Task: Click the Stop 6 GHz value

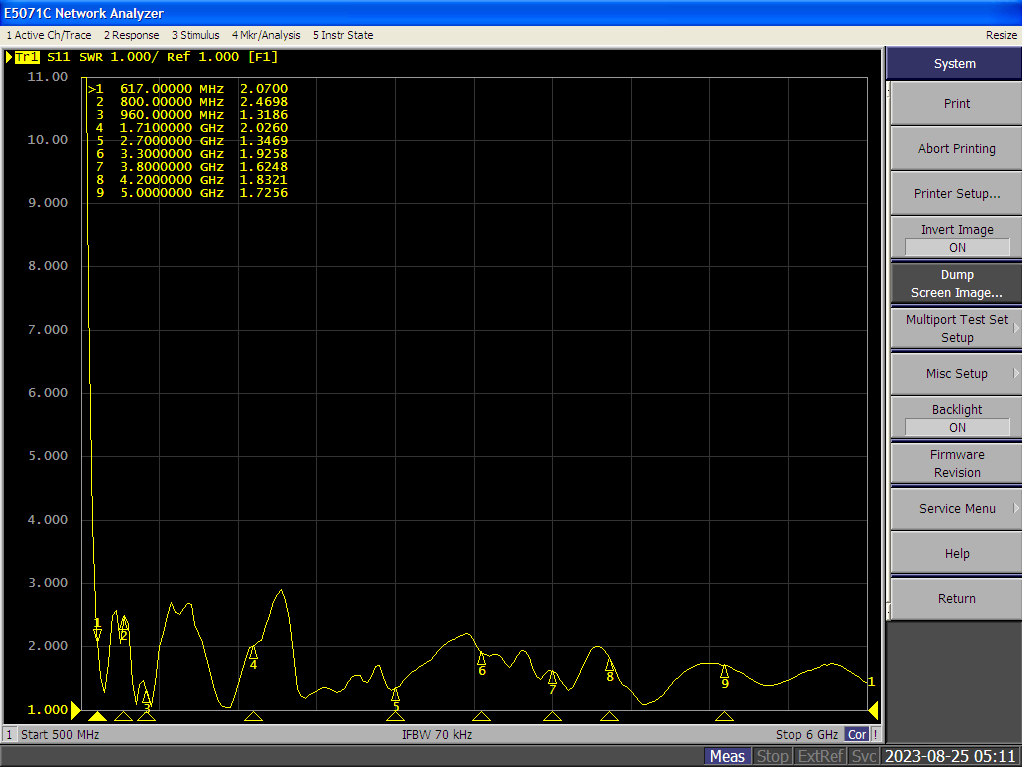Action: 807,734
